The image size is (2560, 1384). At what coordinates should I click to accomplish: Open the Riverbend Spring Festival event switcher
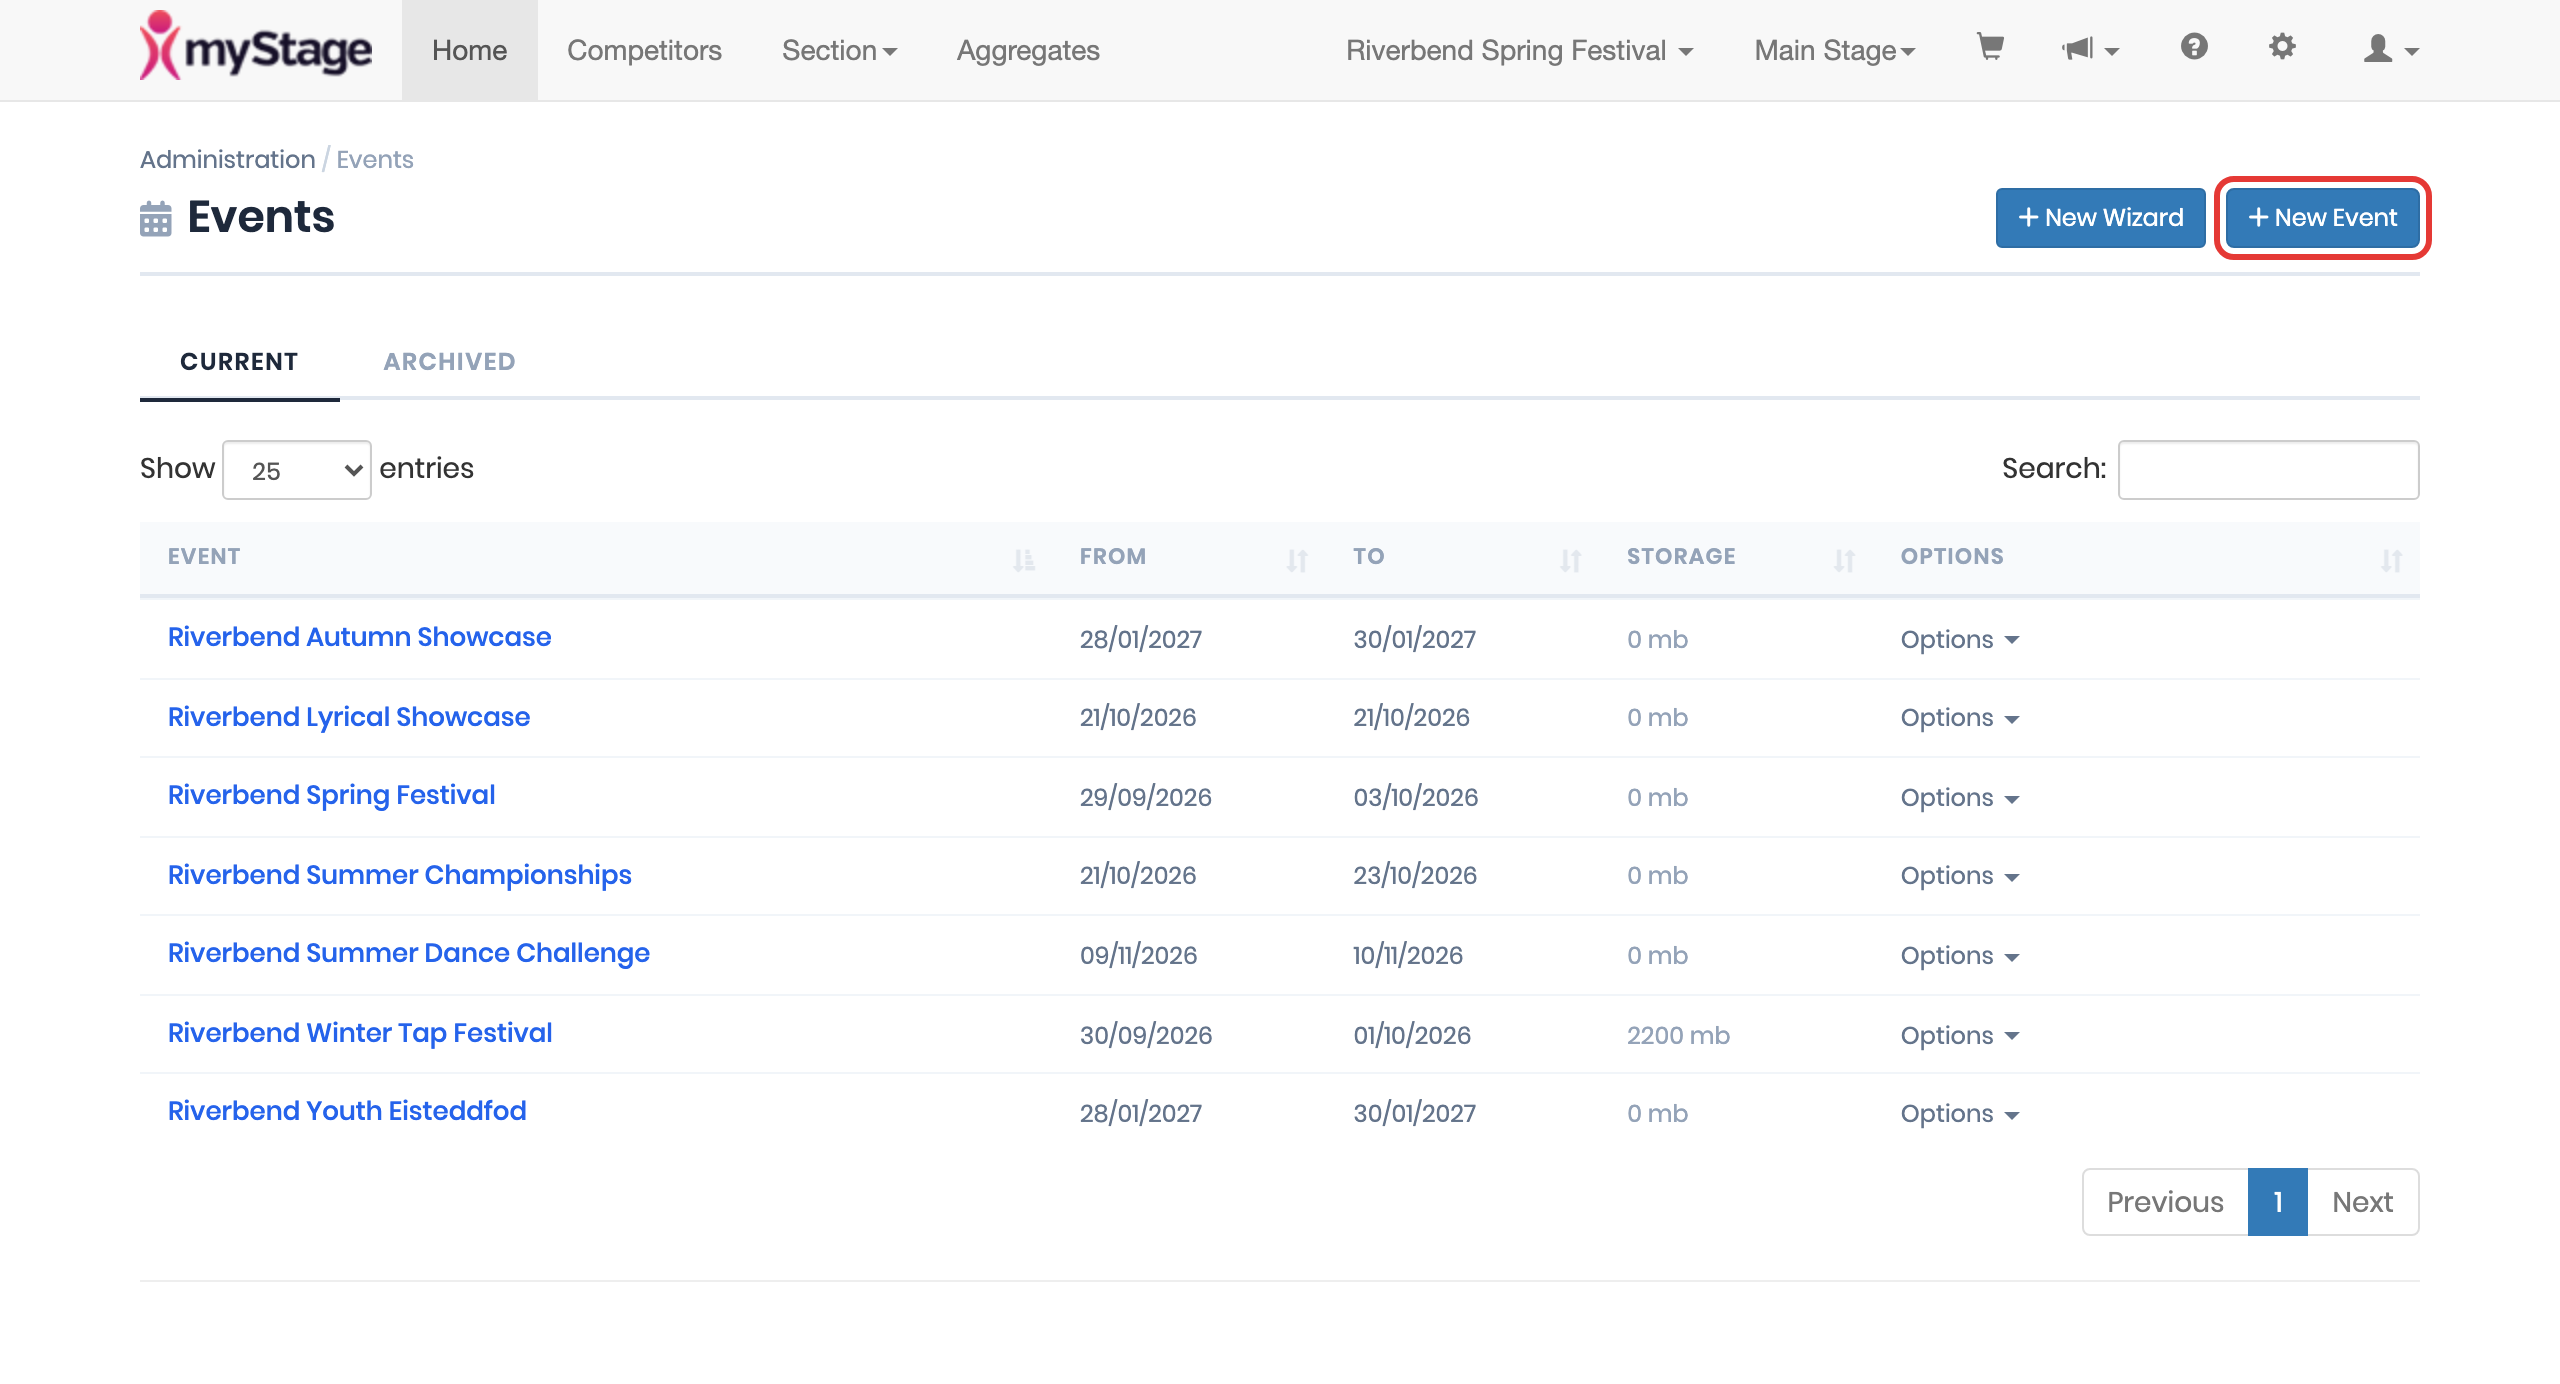point(1520,50)
